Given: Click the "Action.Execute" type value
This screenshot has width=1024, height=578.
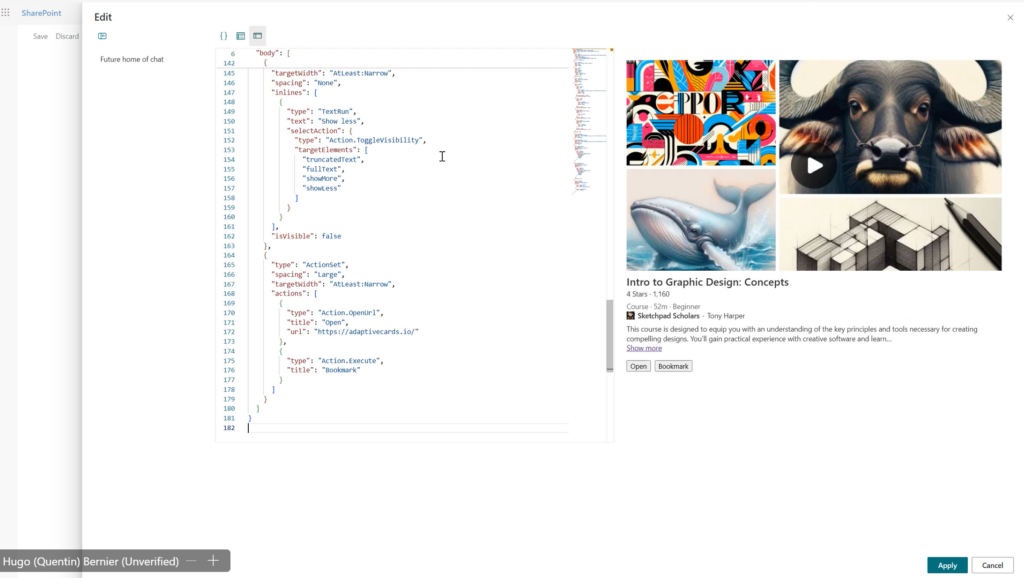Looking at the screenshot, I should (350, 361).
